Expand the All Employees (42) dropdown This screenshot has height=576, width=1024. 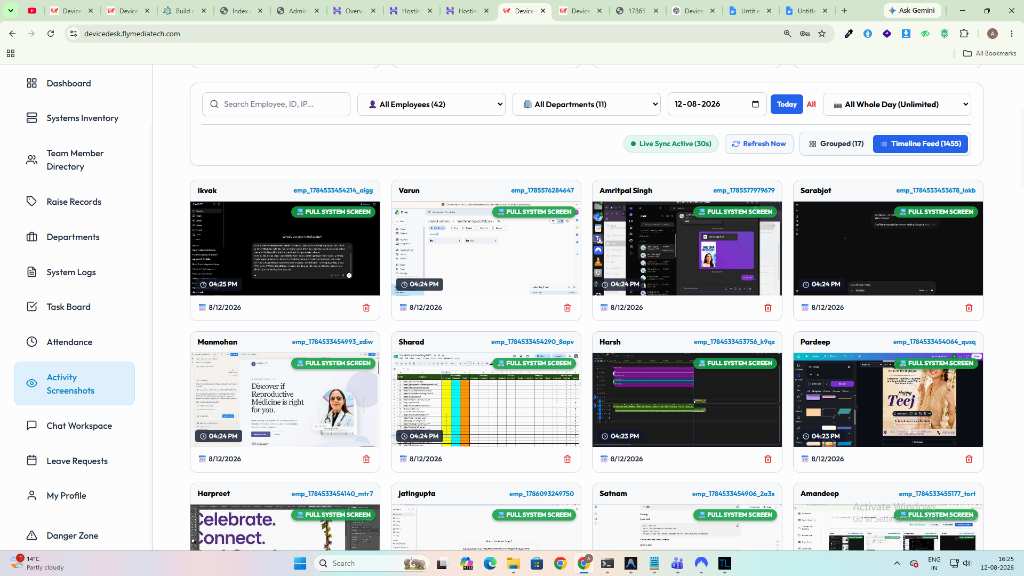point(432,104)
